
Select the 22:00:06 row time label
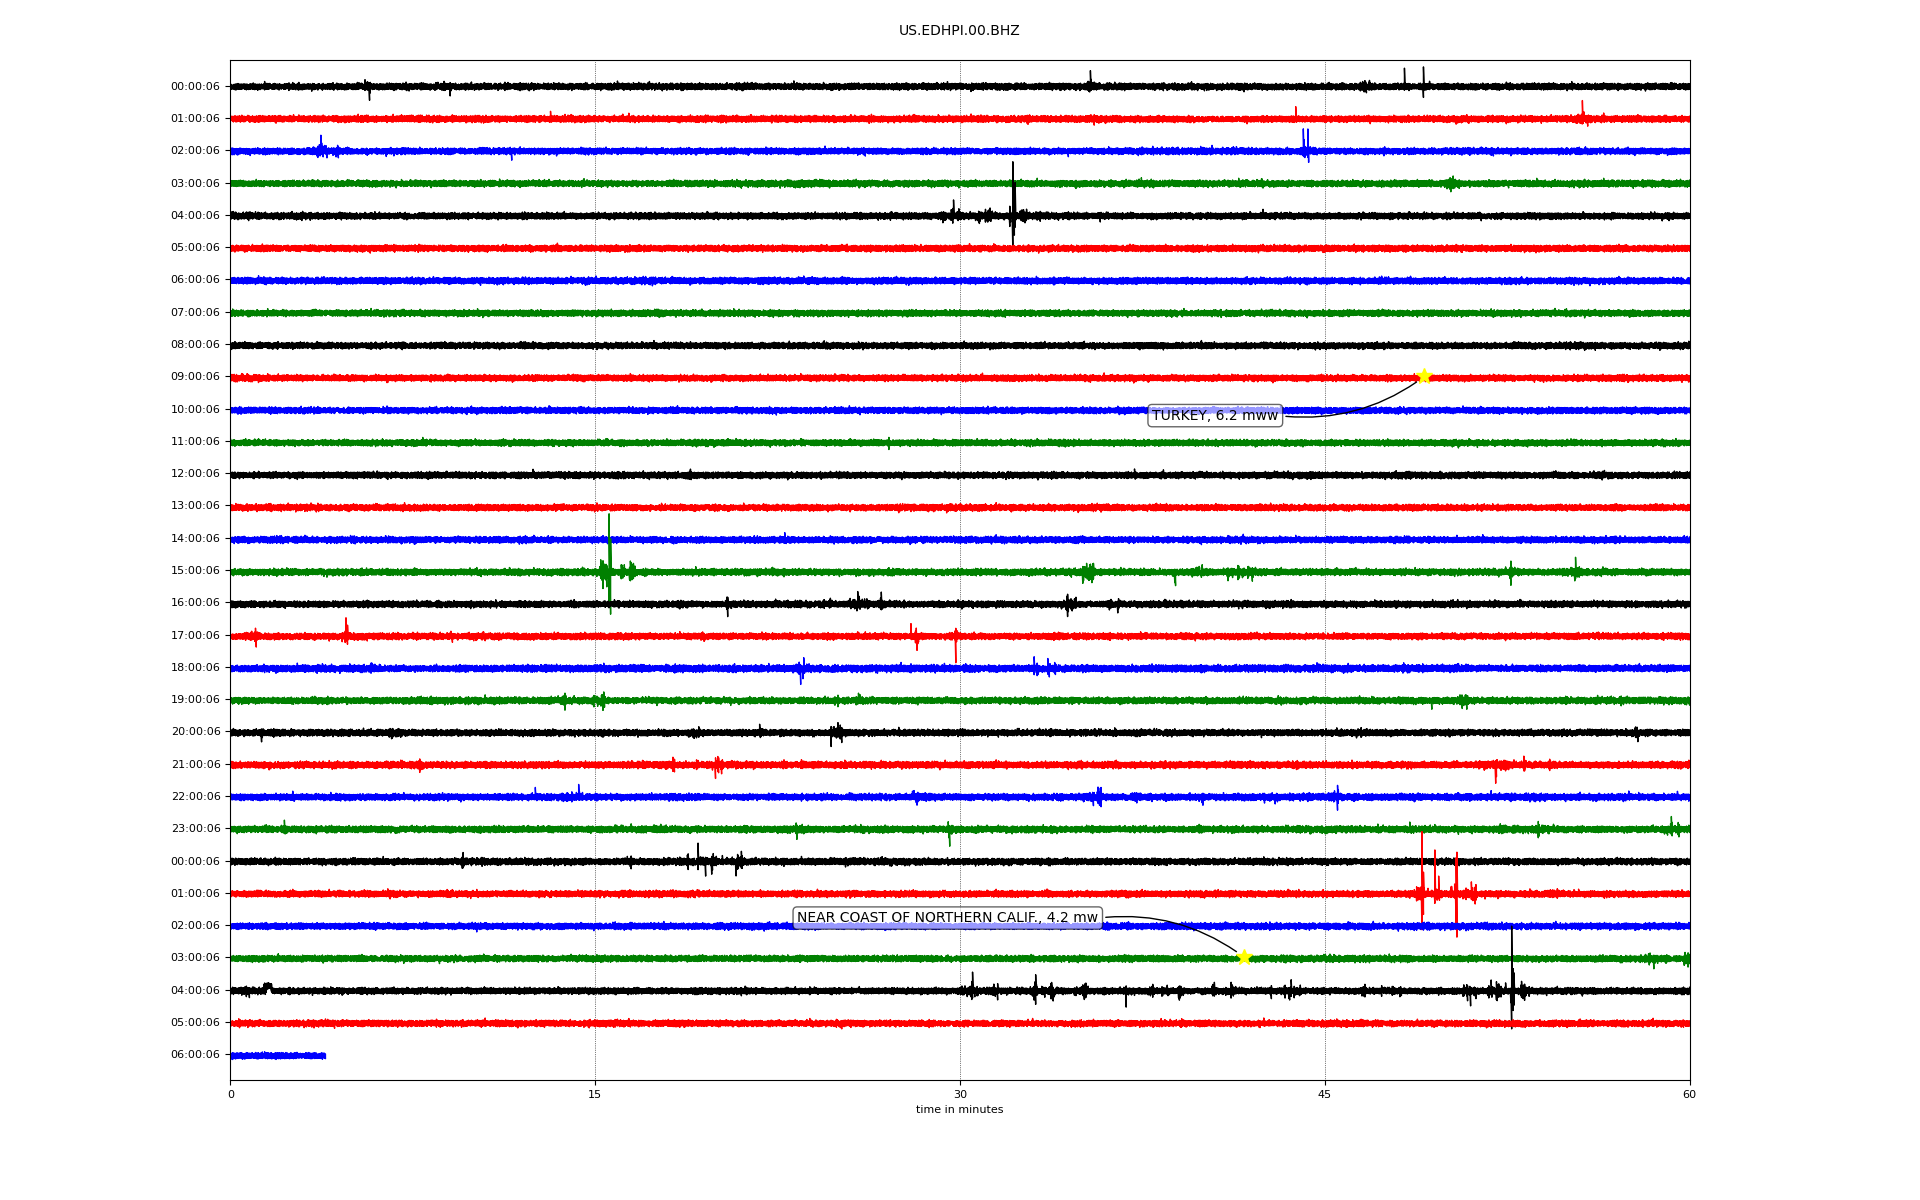(x=195, y=796)
